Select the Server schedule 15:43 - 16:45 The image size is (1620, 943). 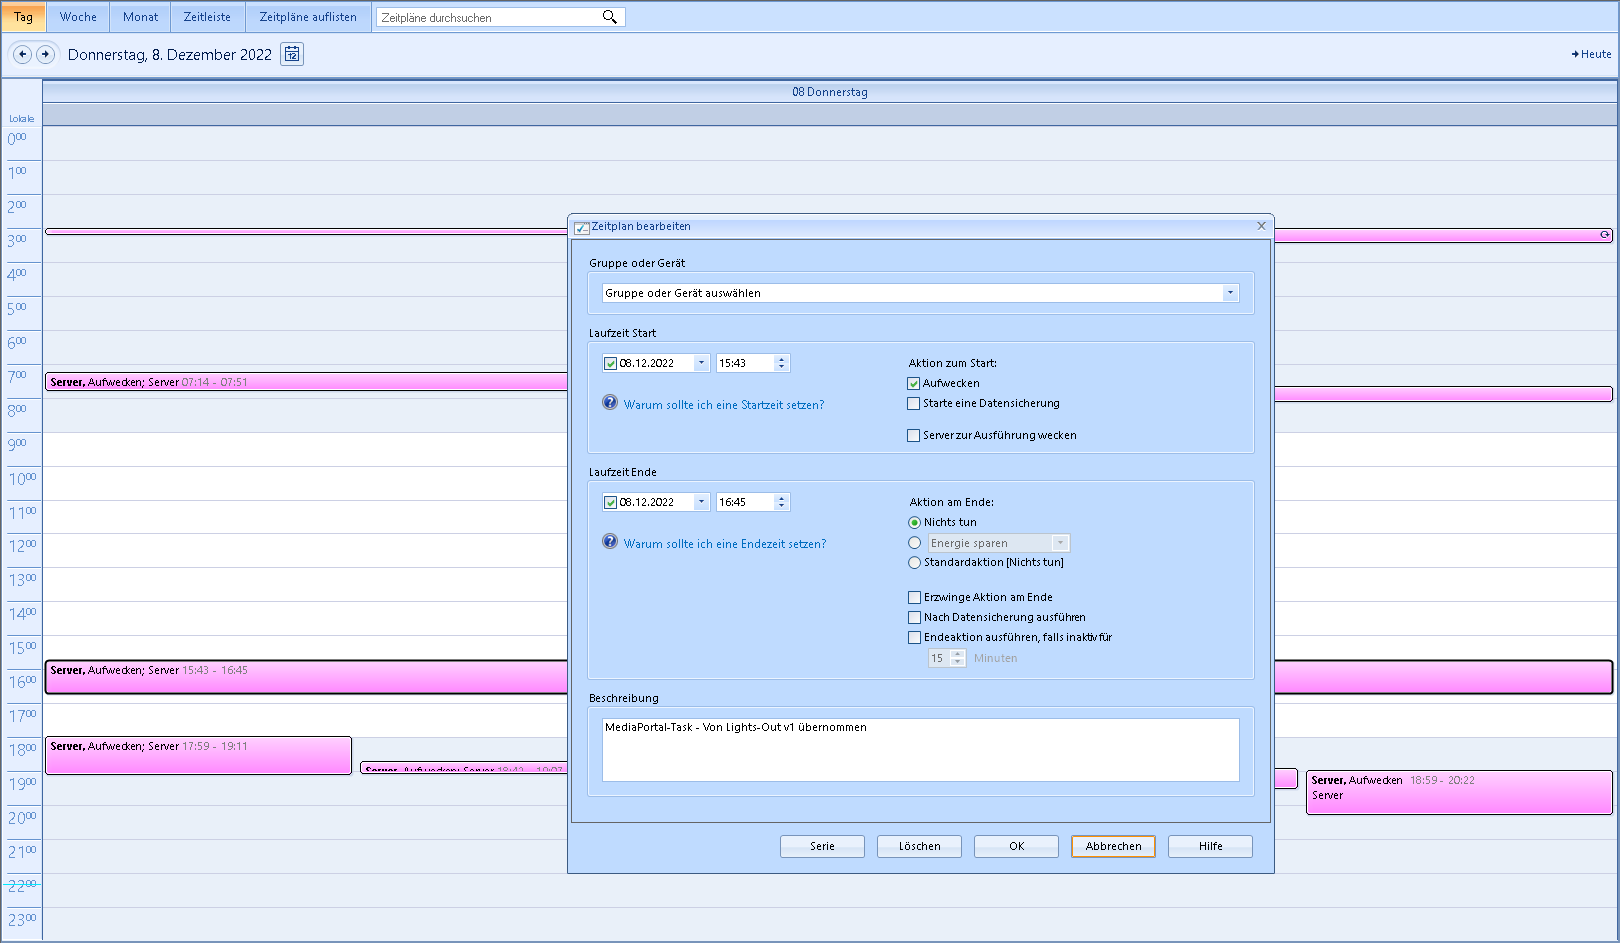(x=306, y=677)
